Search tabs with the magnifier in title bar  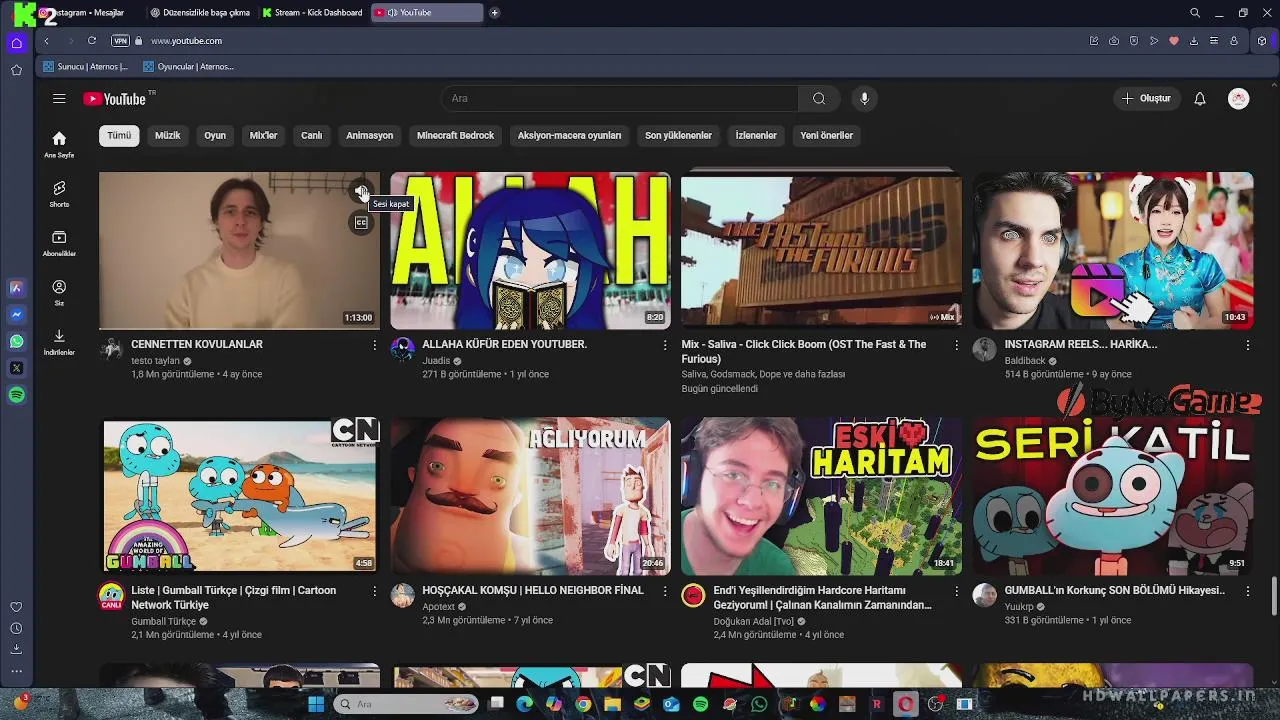click(x=1195, y=13)
